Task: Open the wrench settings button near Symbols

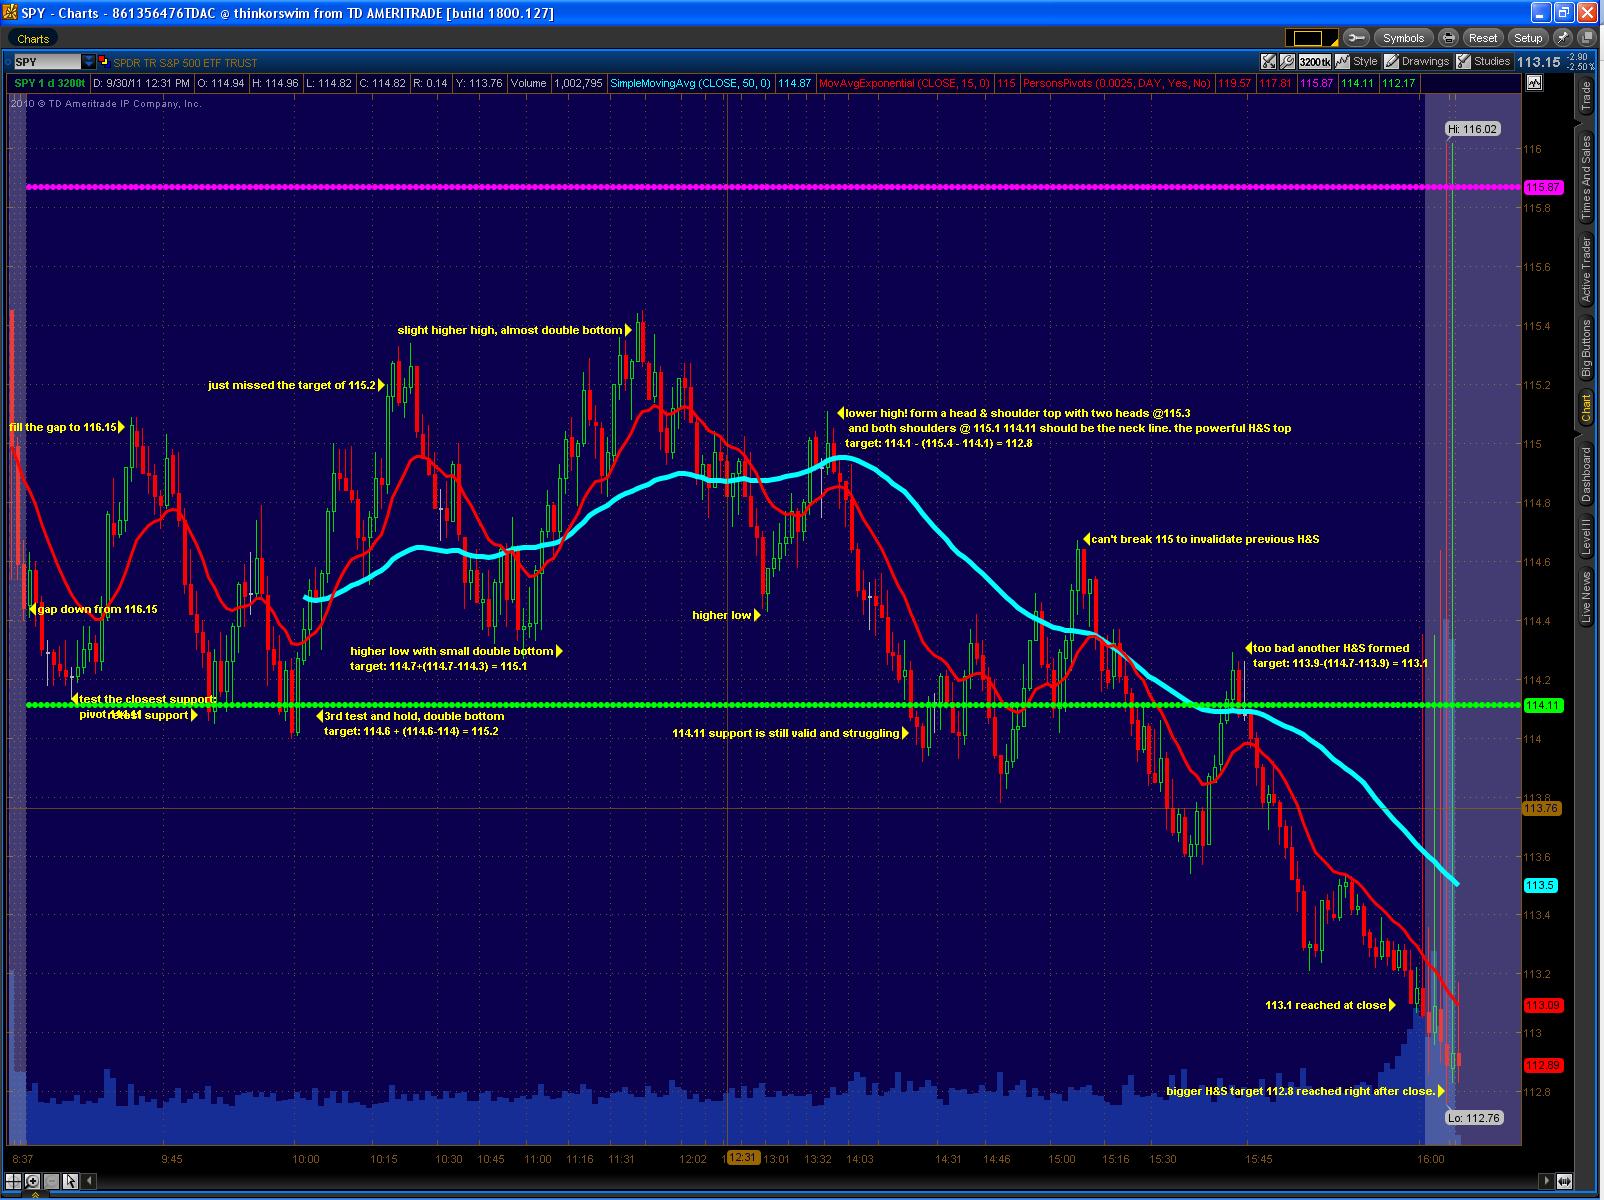Action: point(1356,38)
